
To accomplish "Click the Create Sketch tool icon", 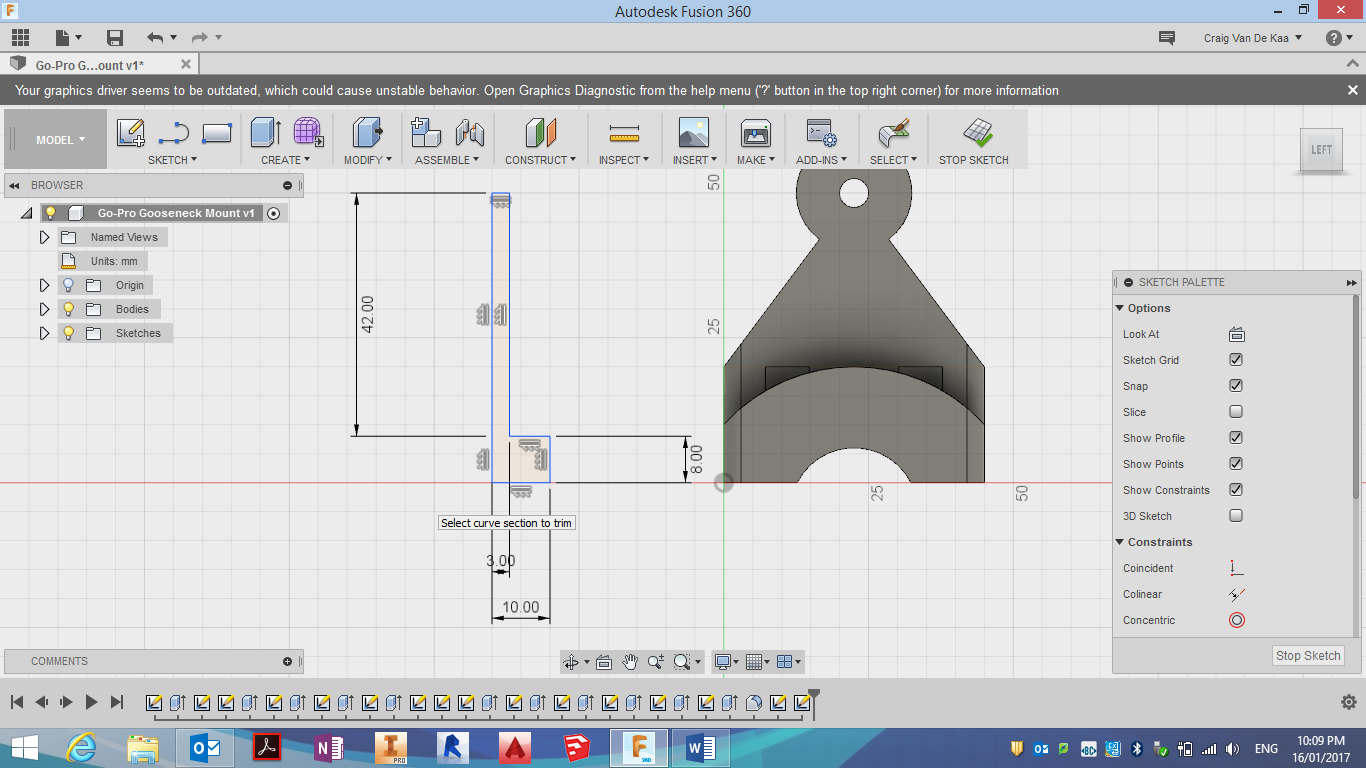I will (x=130, y=133).
